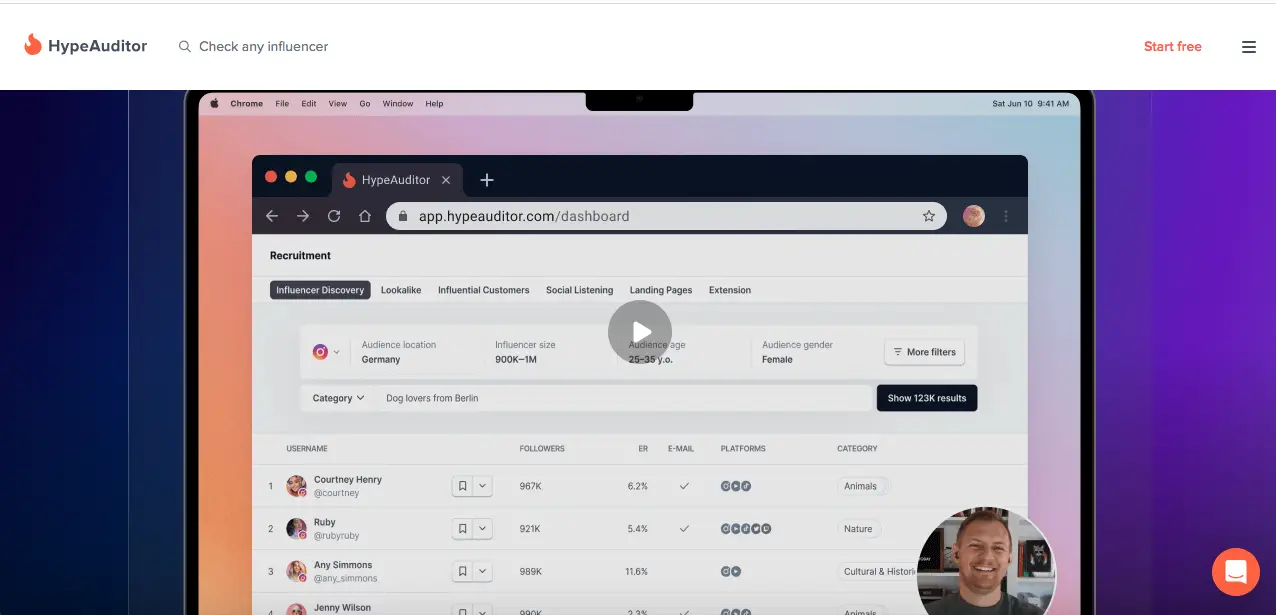Open the Chrome menu in menu bar
This screenshot has width=1276, height=615.
(247, 103)
